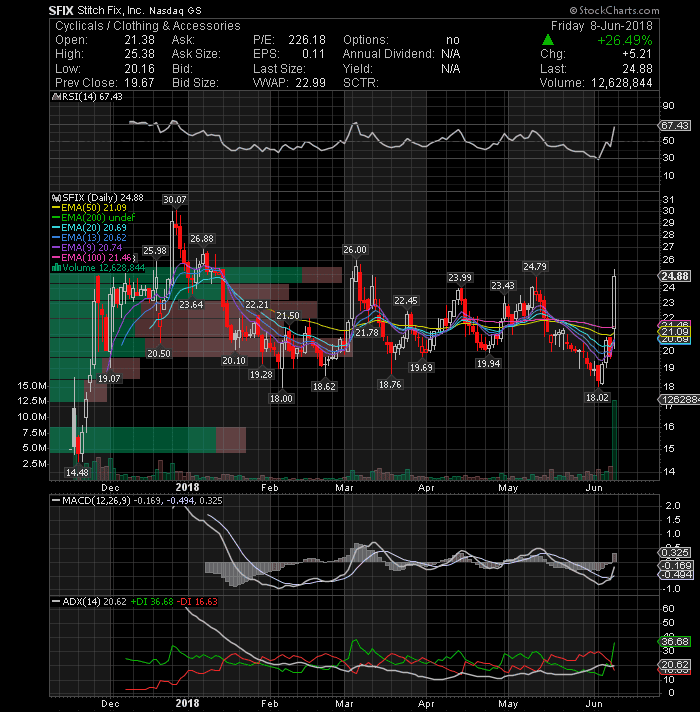
Task: Select the green EMA(200) legend line
Action: pyautogui.click(x=56, y=218)
